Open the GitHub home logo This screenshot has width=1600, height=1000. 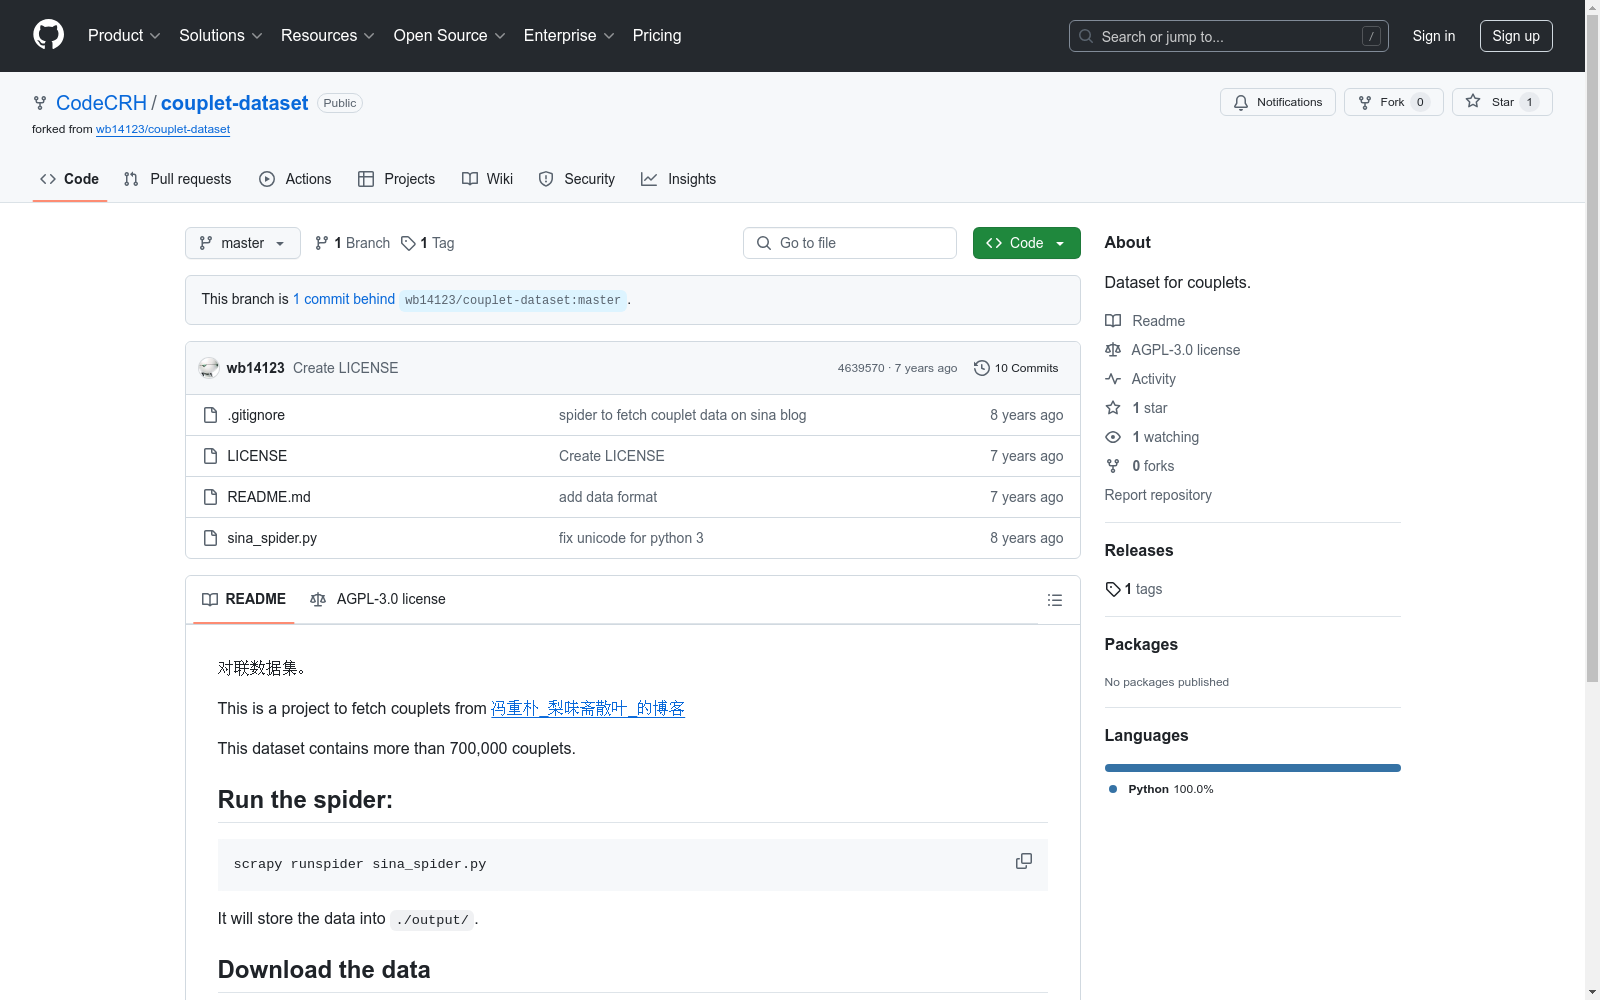pos(48,35)
